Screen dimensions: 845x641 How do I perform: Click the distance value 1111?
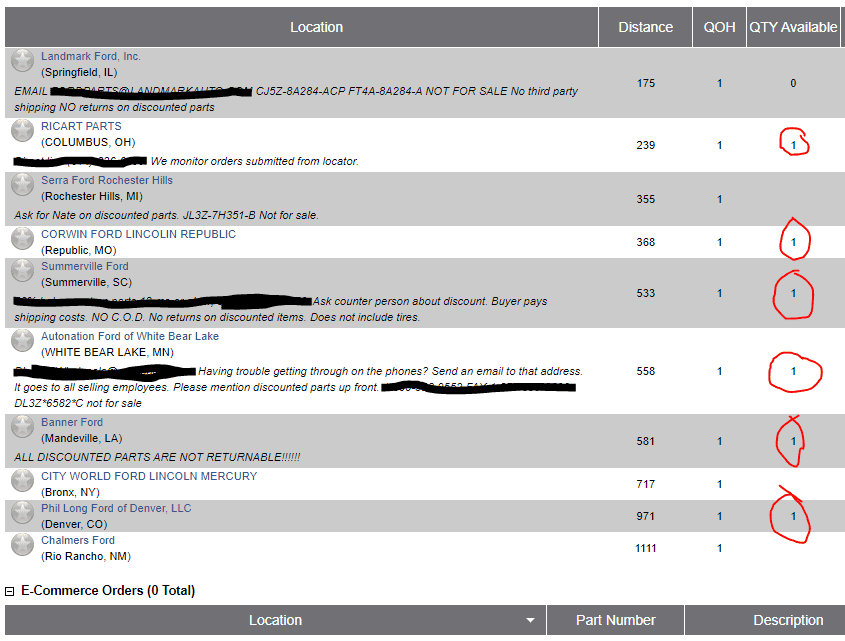[645, 548]
